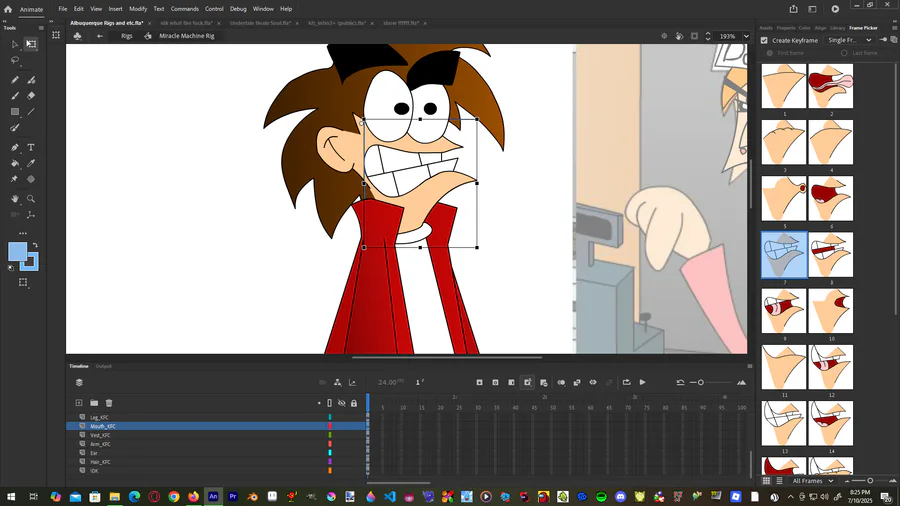900x506 pixels.
Task: Click the Rigs breadcrumb link
Action: tap(127, 36)
